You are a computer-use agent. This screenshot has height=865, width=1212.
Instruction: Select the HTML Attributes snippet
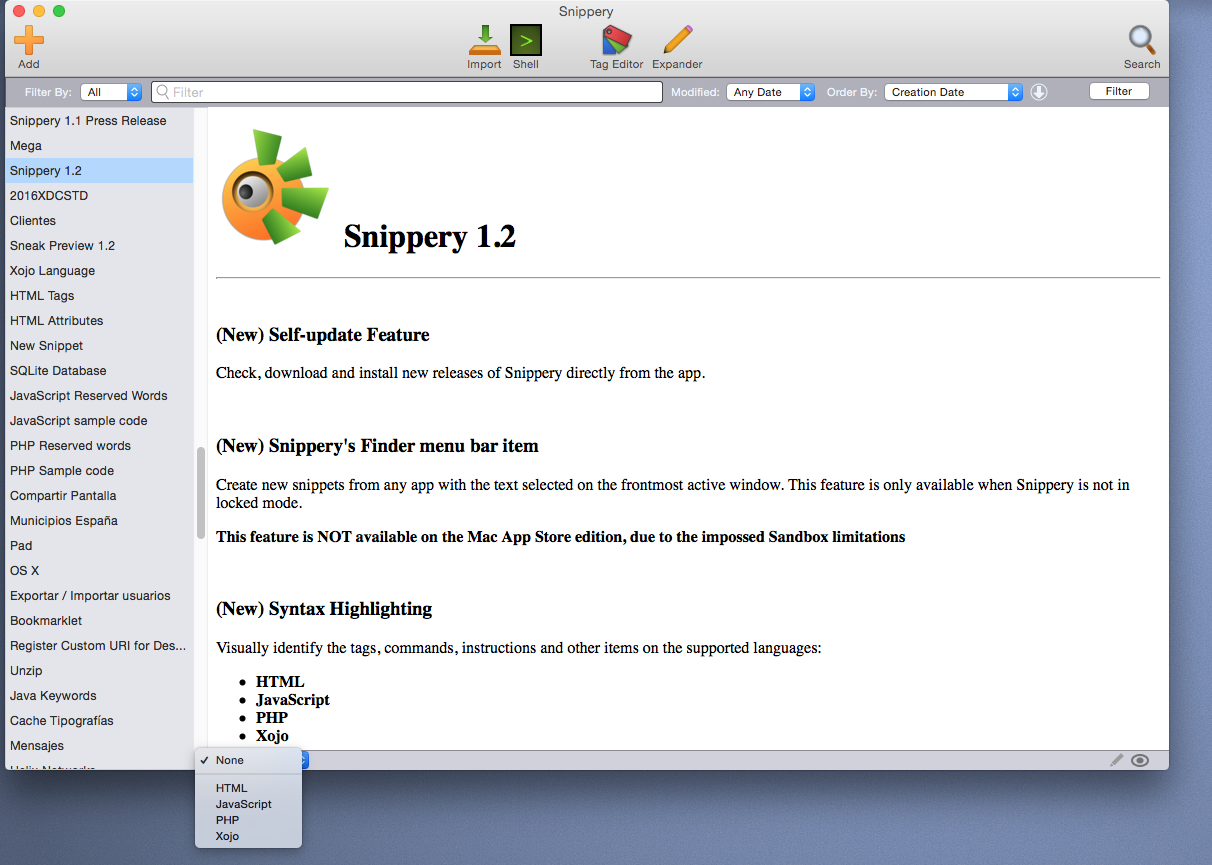pyautogui.click(x=99, y=320)
